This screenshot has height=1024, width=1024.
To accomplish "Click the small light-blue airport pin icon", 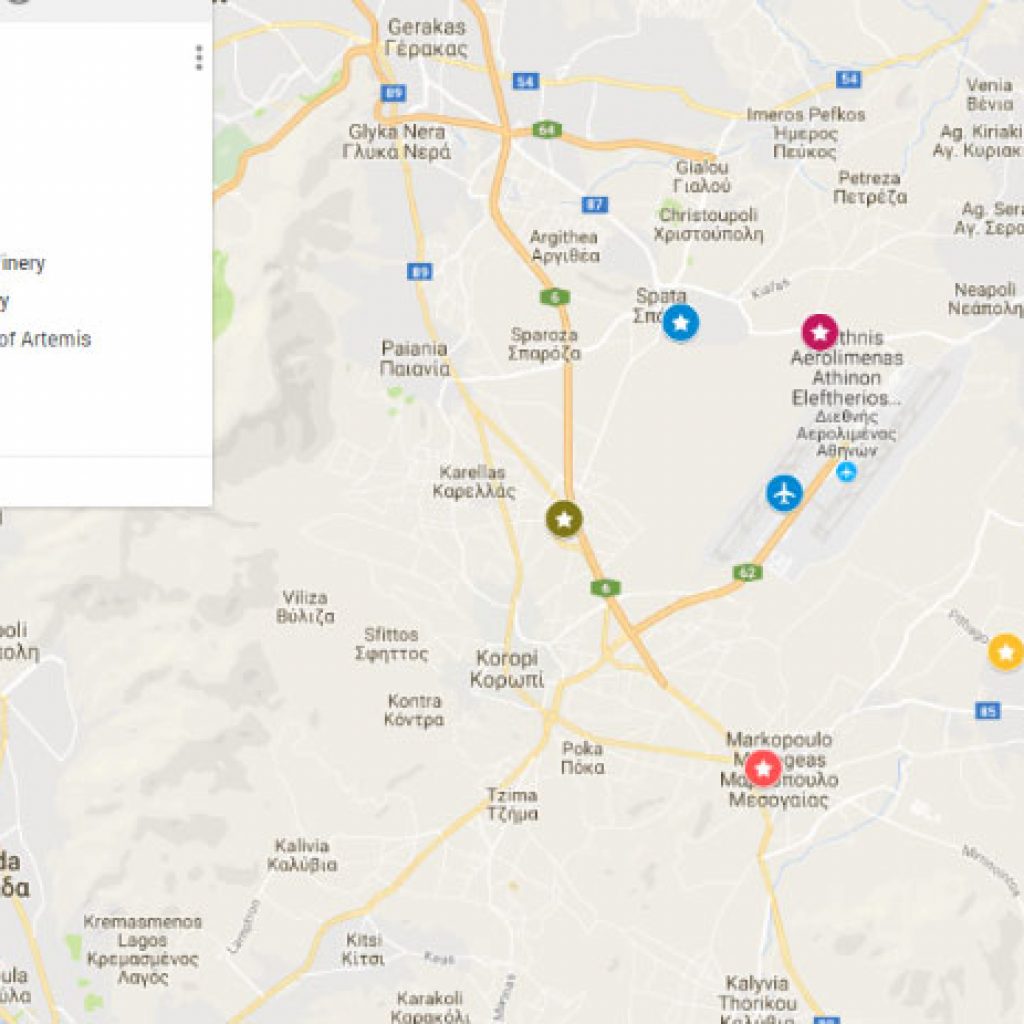I will [846, 471].
